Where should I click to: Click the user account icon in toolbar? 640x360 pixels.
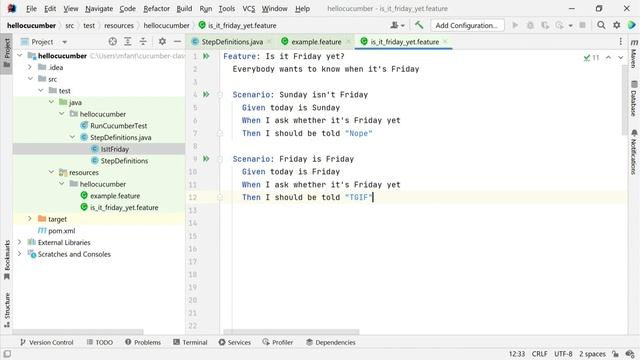pos(397,25)
